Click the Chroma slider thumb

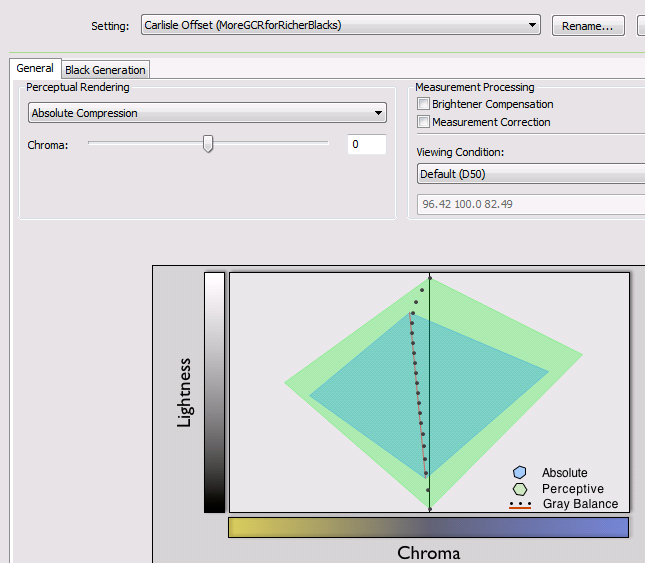(208, 144)
